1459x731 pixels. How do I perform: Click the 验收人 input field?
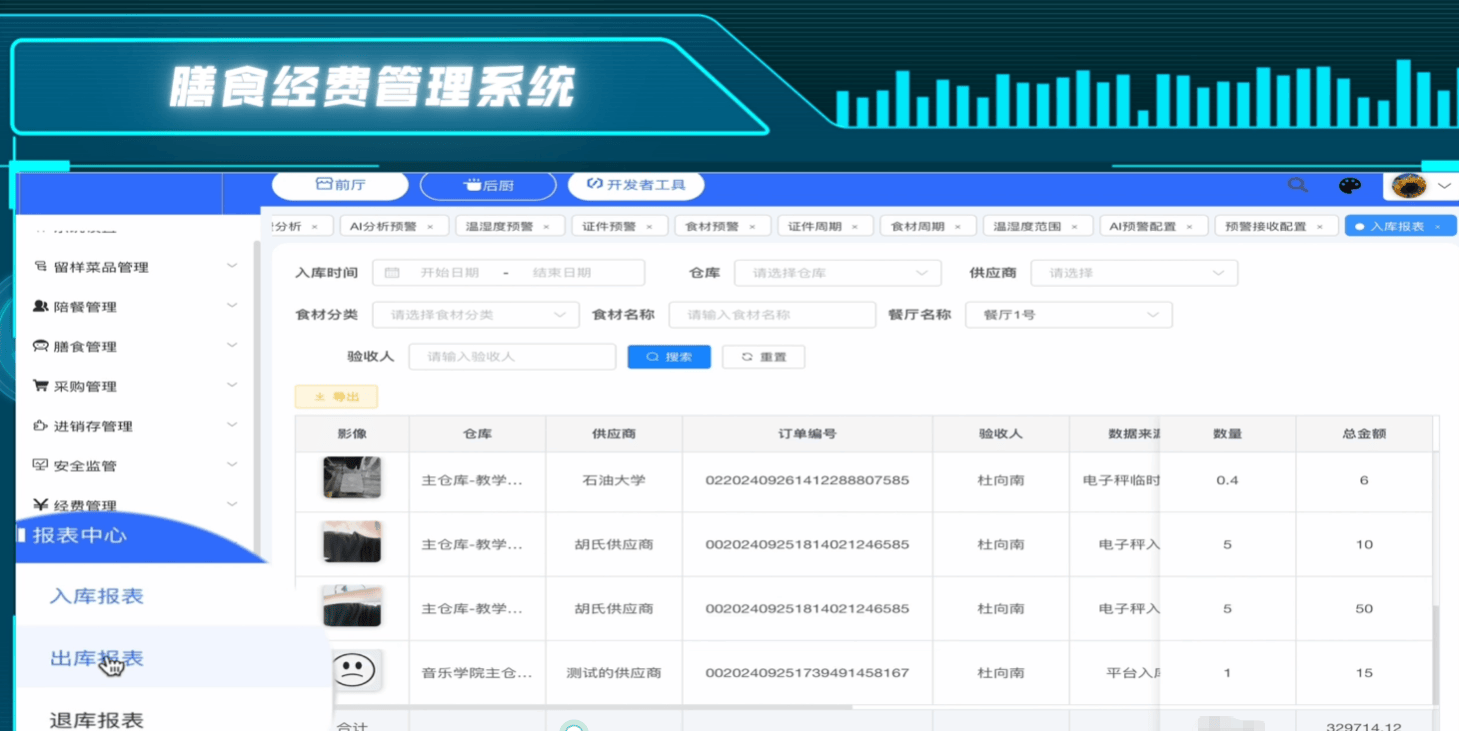pos(512,357)
